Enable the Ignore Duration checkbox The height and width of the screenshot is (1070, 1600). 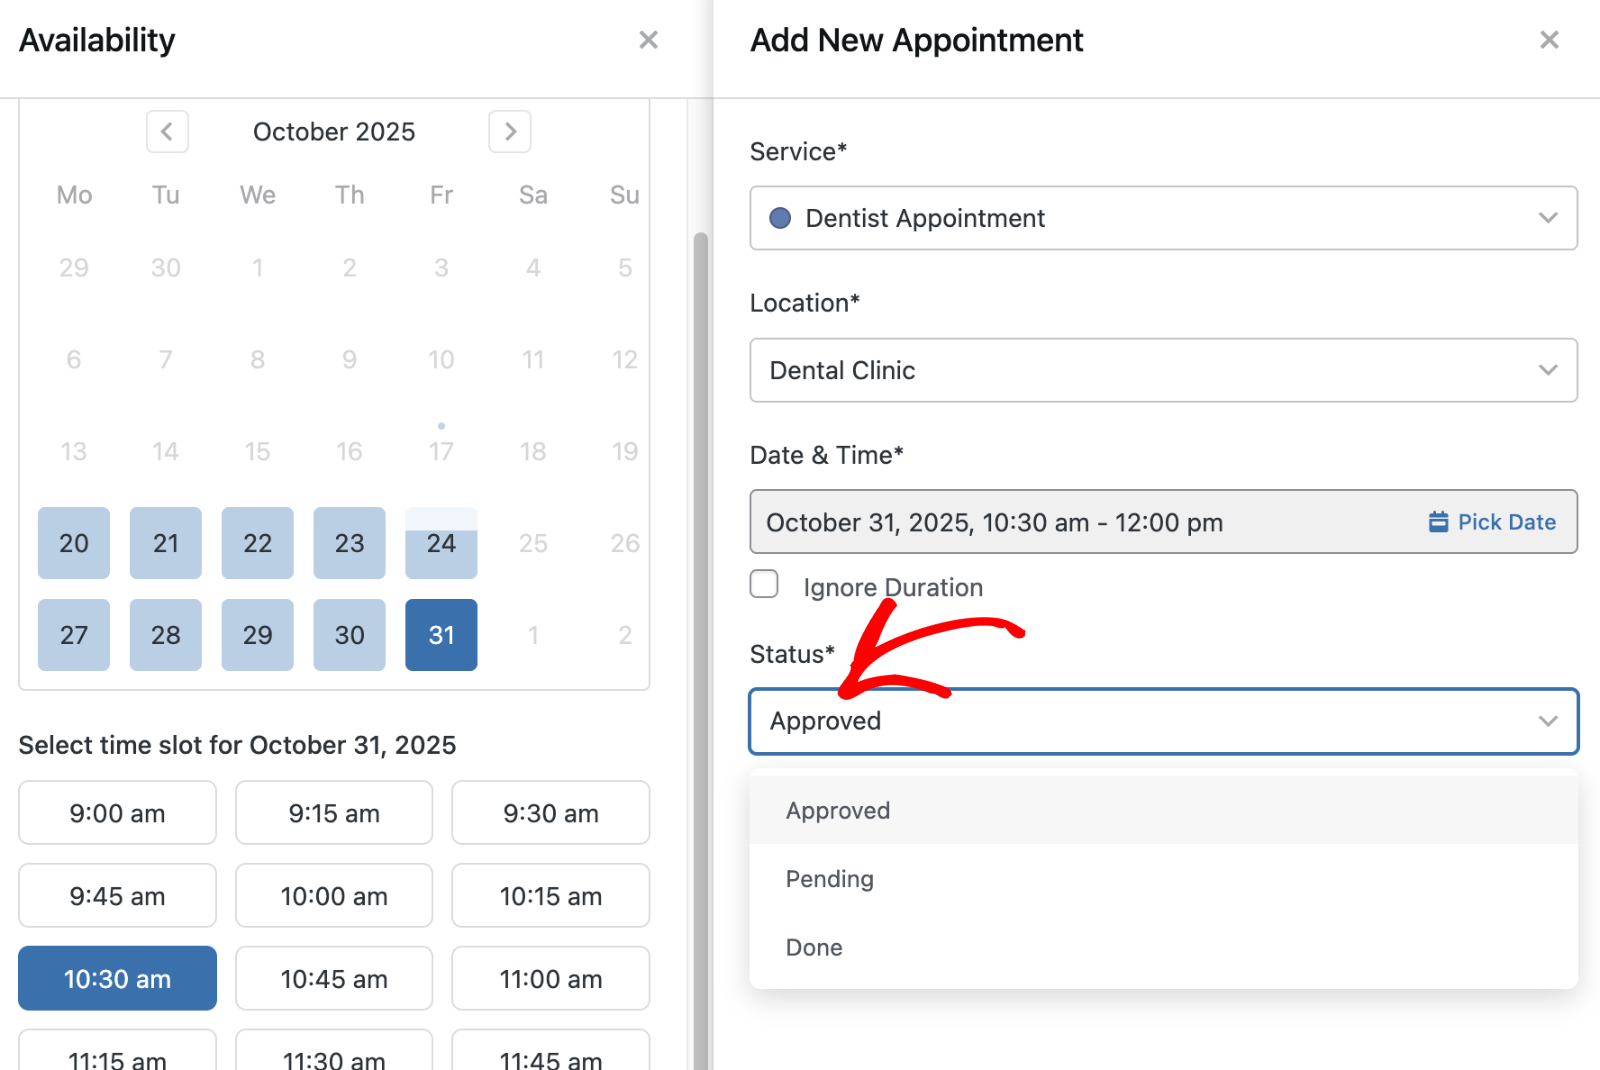(764, 584)
